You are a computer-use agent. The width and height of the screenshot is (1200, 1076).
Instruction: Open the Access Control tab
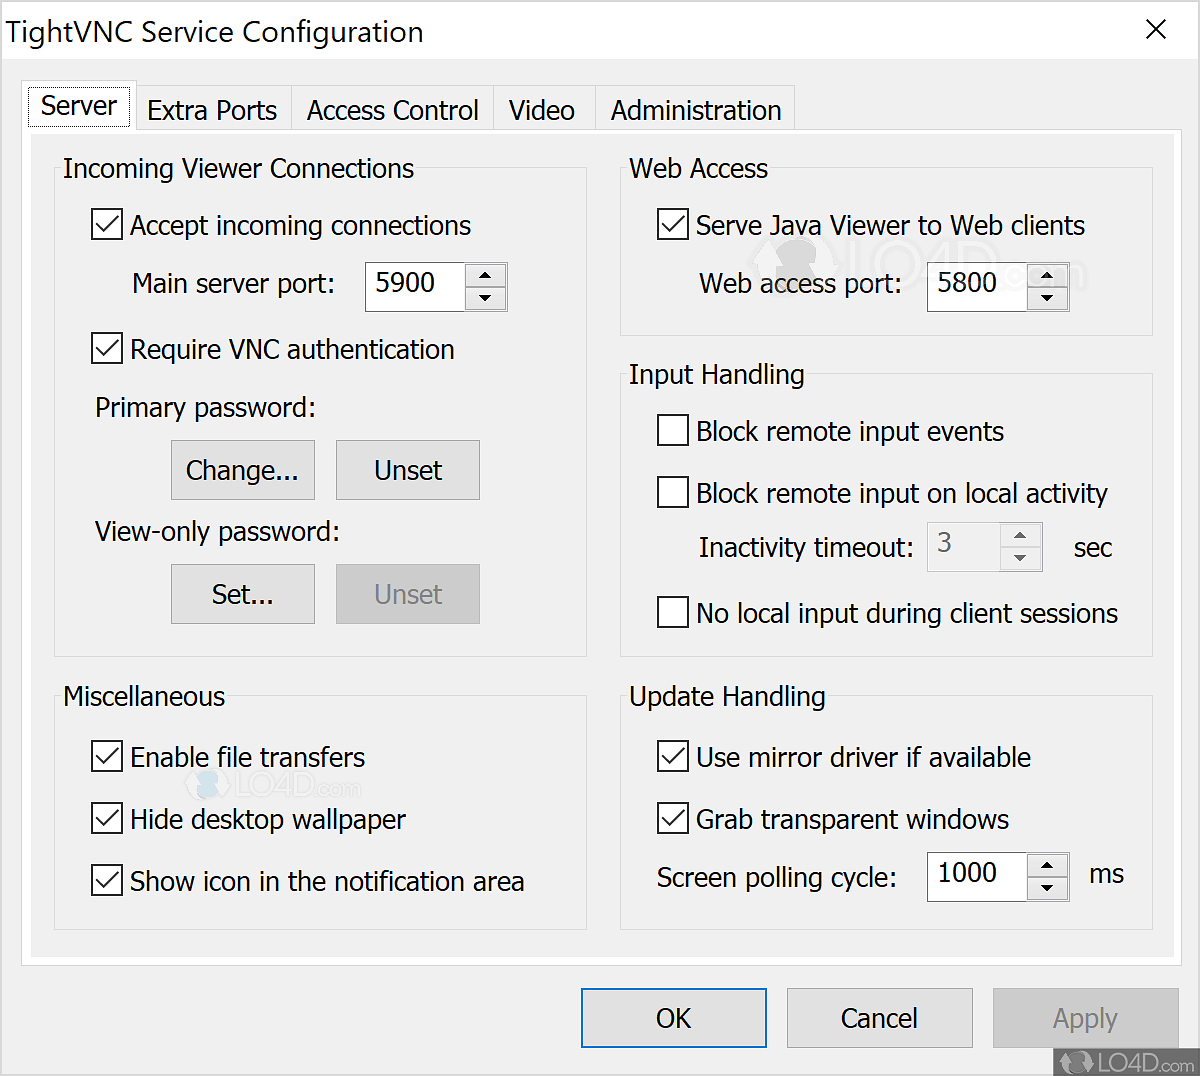392,110
